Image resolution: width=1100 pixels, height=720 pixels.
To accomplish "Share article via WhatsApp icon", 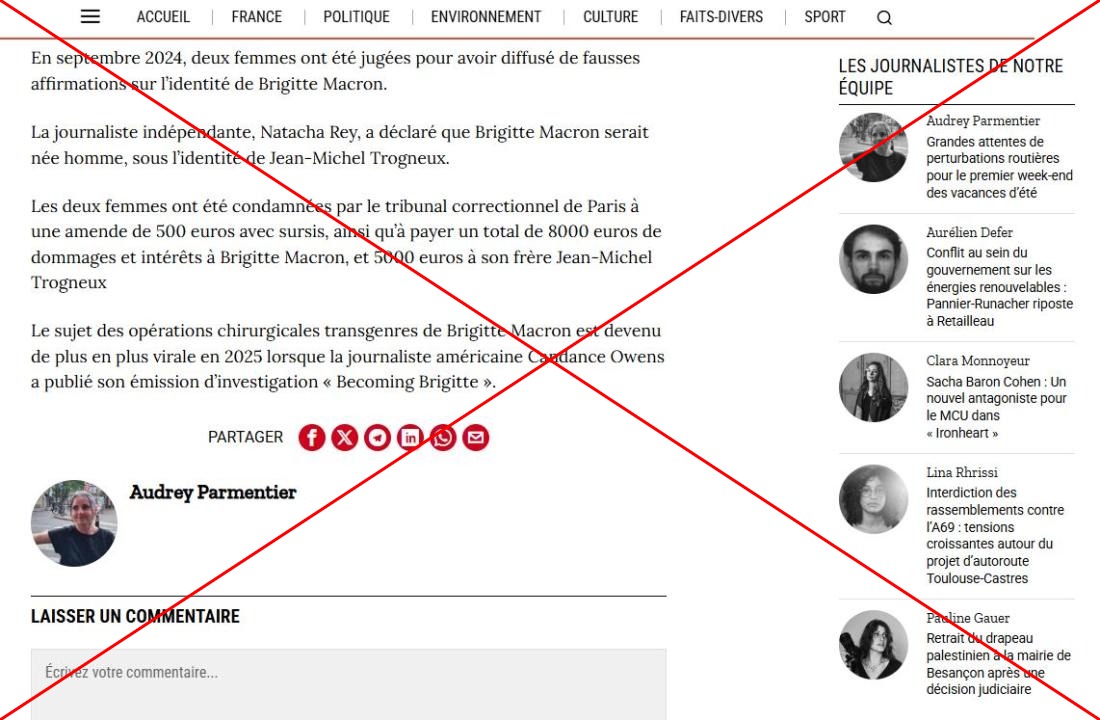I will (443, 437).
